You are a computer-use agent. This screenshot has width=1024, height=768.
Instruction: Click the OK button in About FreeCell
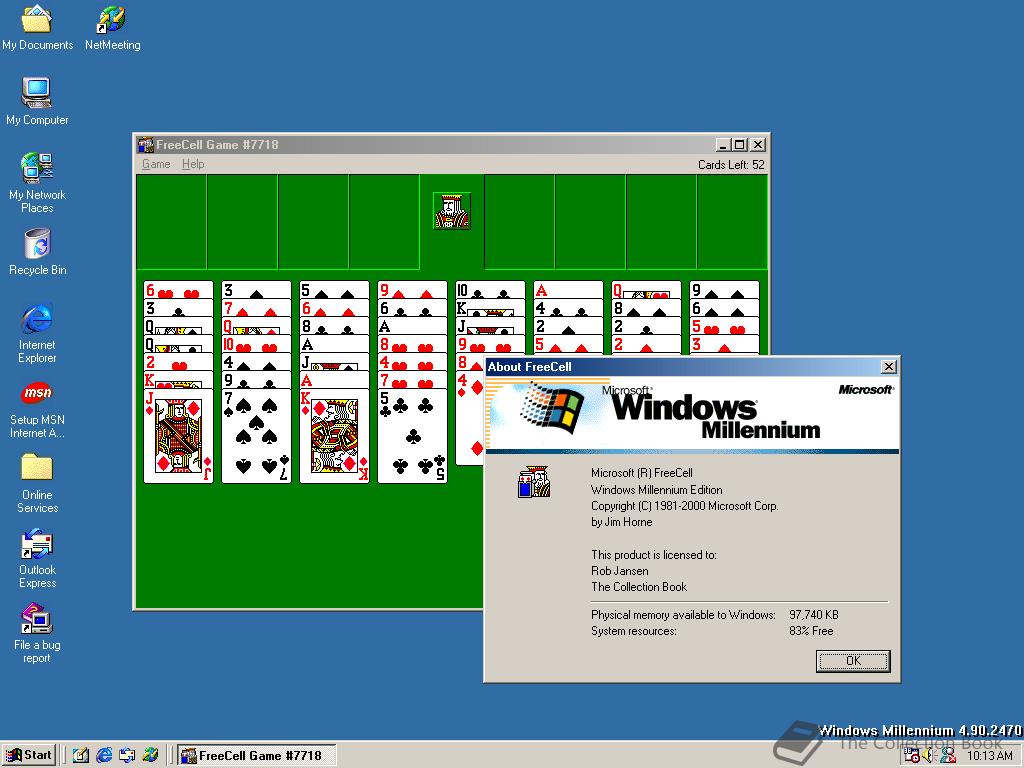853,661
